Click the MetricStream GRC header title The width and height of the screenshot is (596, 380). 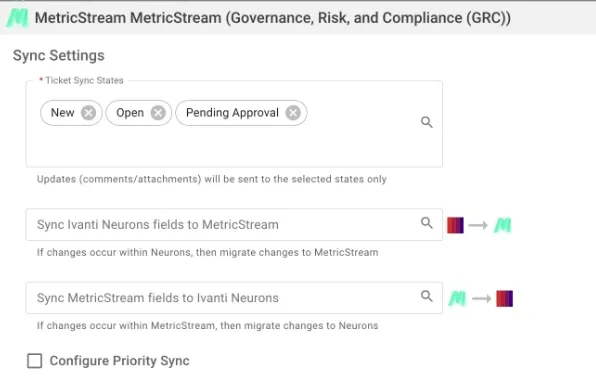tap(273, 18)
